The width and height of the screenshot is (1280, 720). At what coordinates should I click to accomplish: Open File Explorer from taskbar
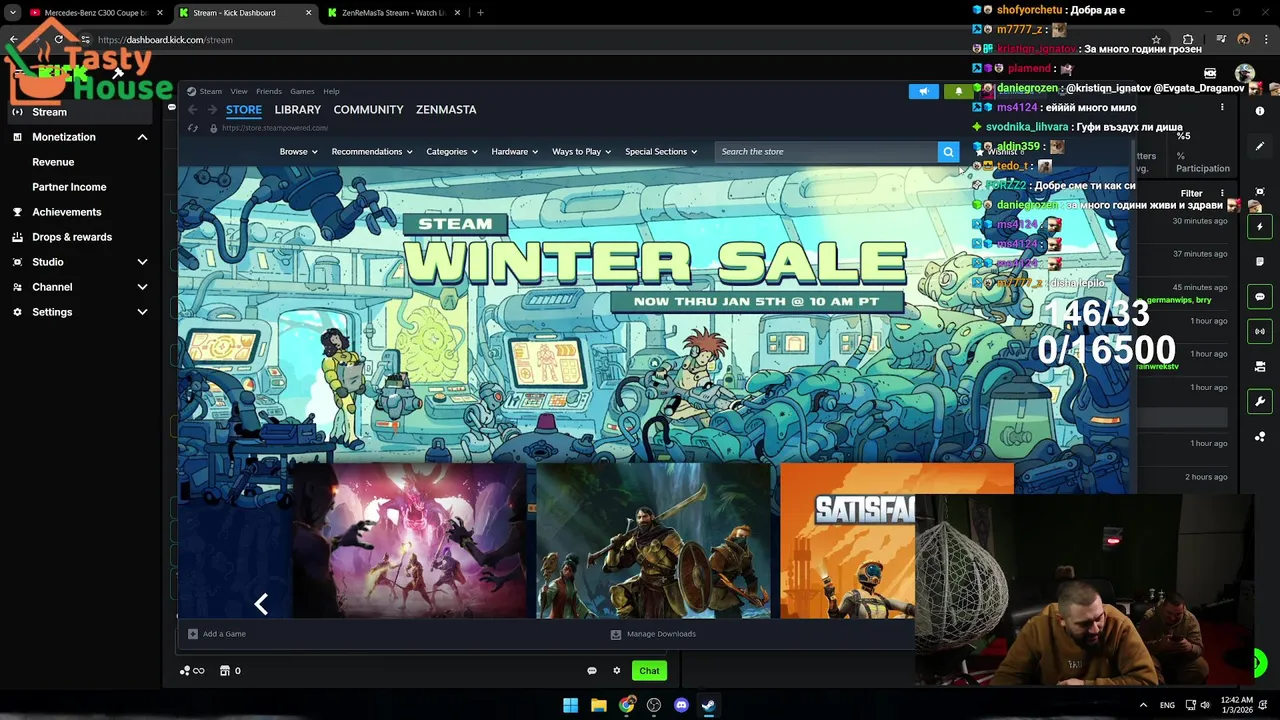pyautogui.click(x=598, y=705)
